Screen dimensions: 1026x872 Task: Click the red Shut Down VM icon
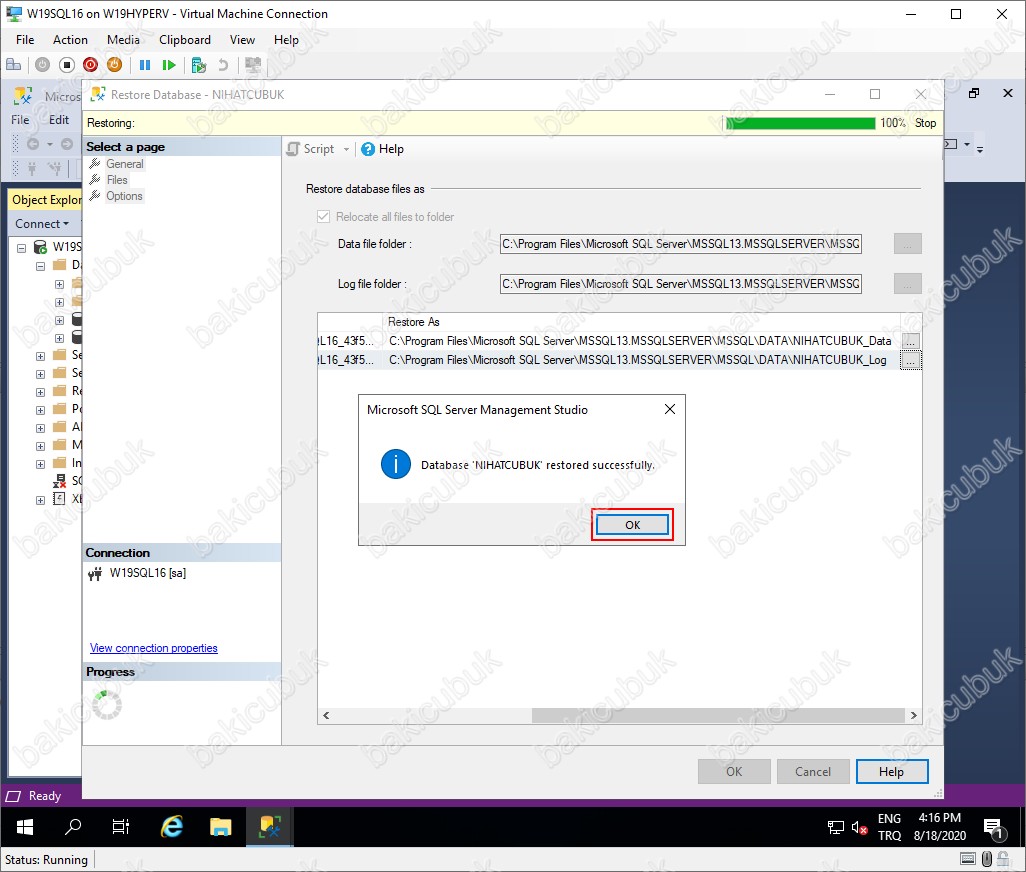pos(90,65)
